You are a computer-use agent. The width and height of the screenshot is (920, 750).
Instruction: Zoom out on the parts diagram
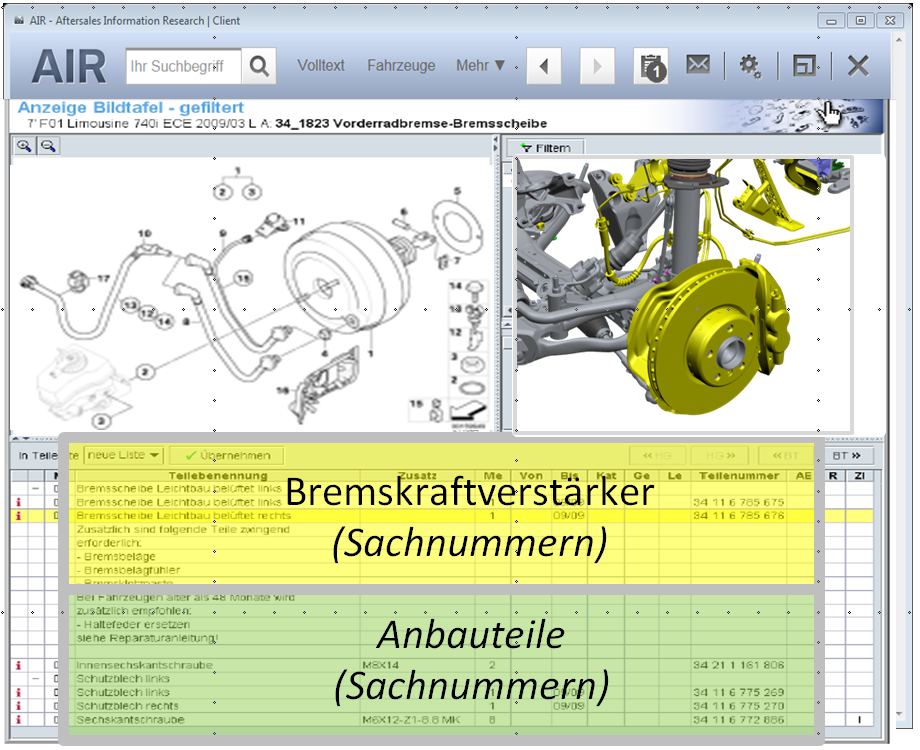47,146
